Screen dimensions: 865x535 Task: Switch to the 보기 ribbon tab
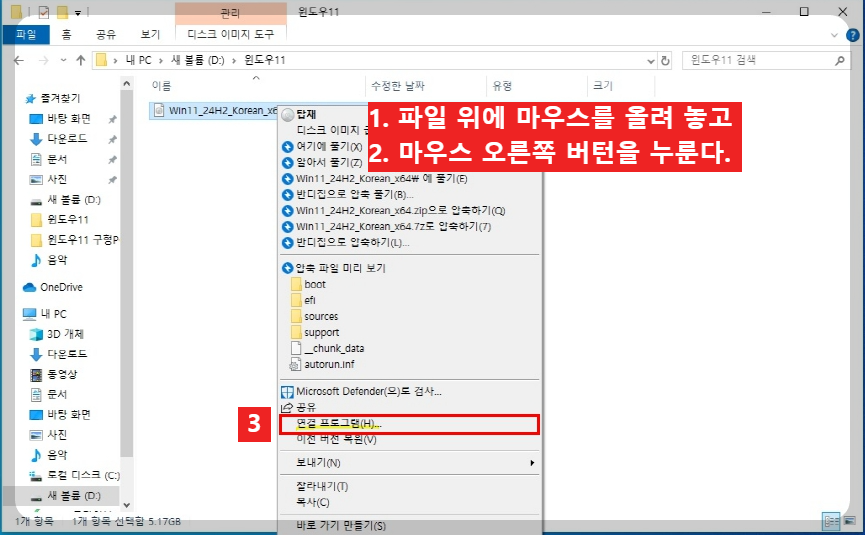coord(150,34)
